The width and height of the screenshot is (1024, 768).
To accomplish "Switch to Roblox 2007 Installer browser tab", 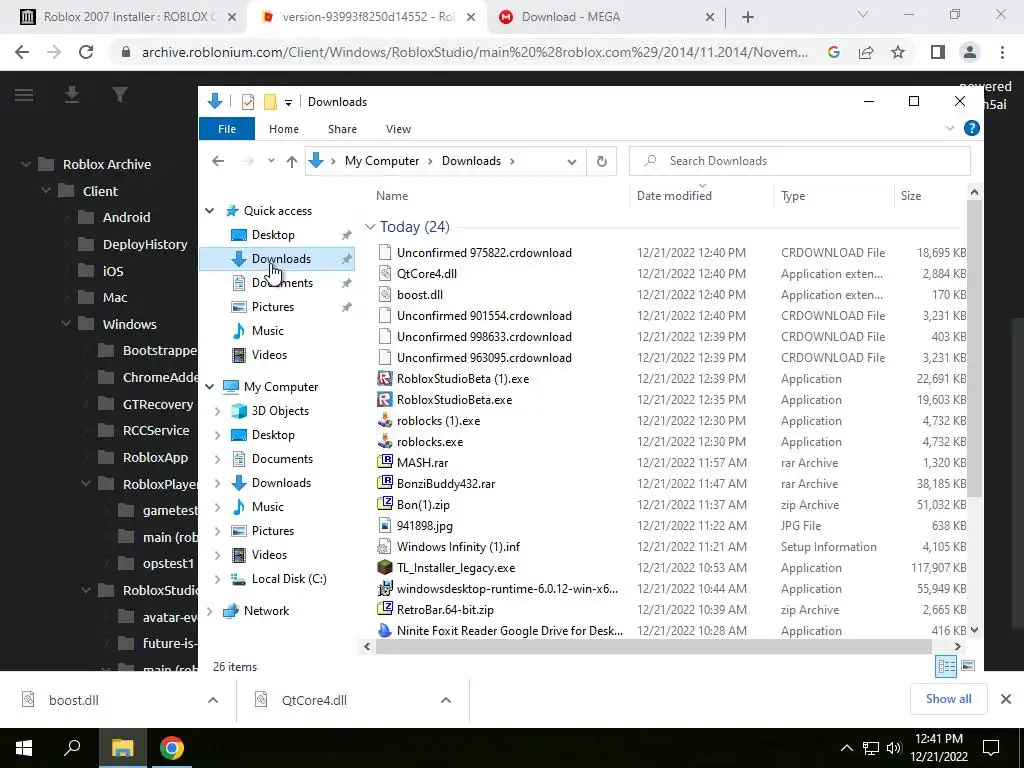I will click(127, 17).
